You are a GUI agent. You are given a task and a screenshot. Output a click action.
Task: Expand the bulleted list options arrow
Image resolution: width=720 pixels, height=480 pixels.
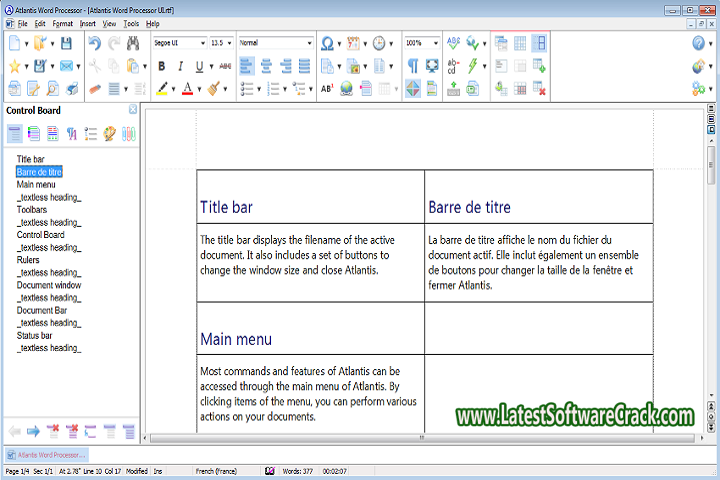[x=259, y=89]
